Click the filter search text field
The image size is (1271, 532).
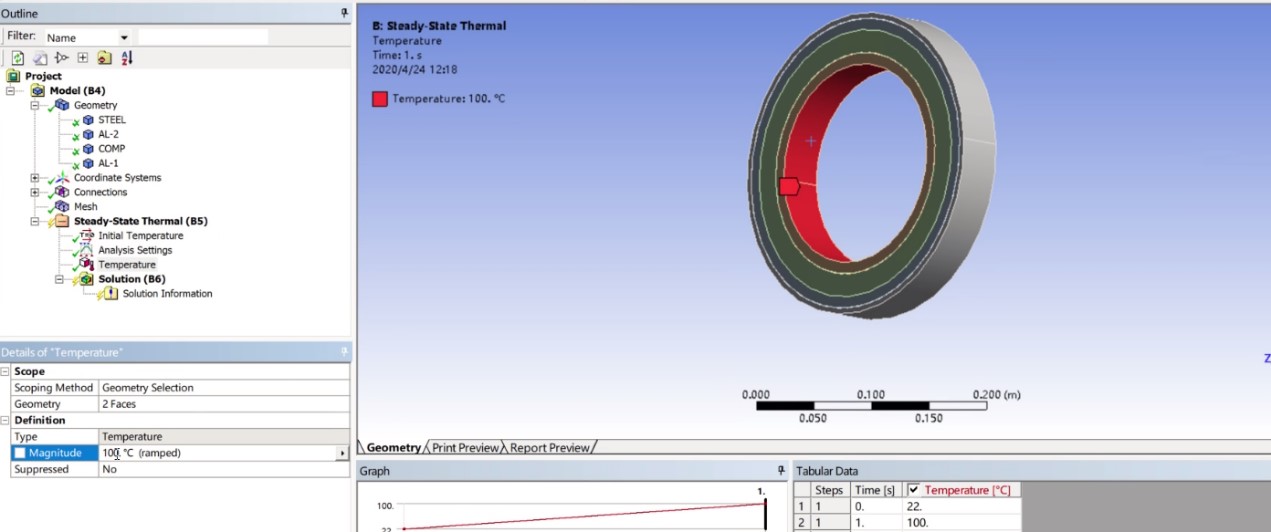click(x=203, y=37)
